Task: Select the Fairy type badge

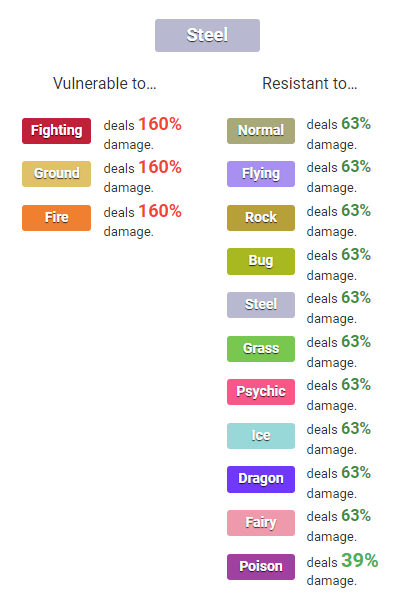Action: click(261, 523)
